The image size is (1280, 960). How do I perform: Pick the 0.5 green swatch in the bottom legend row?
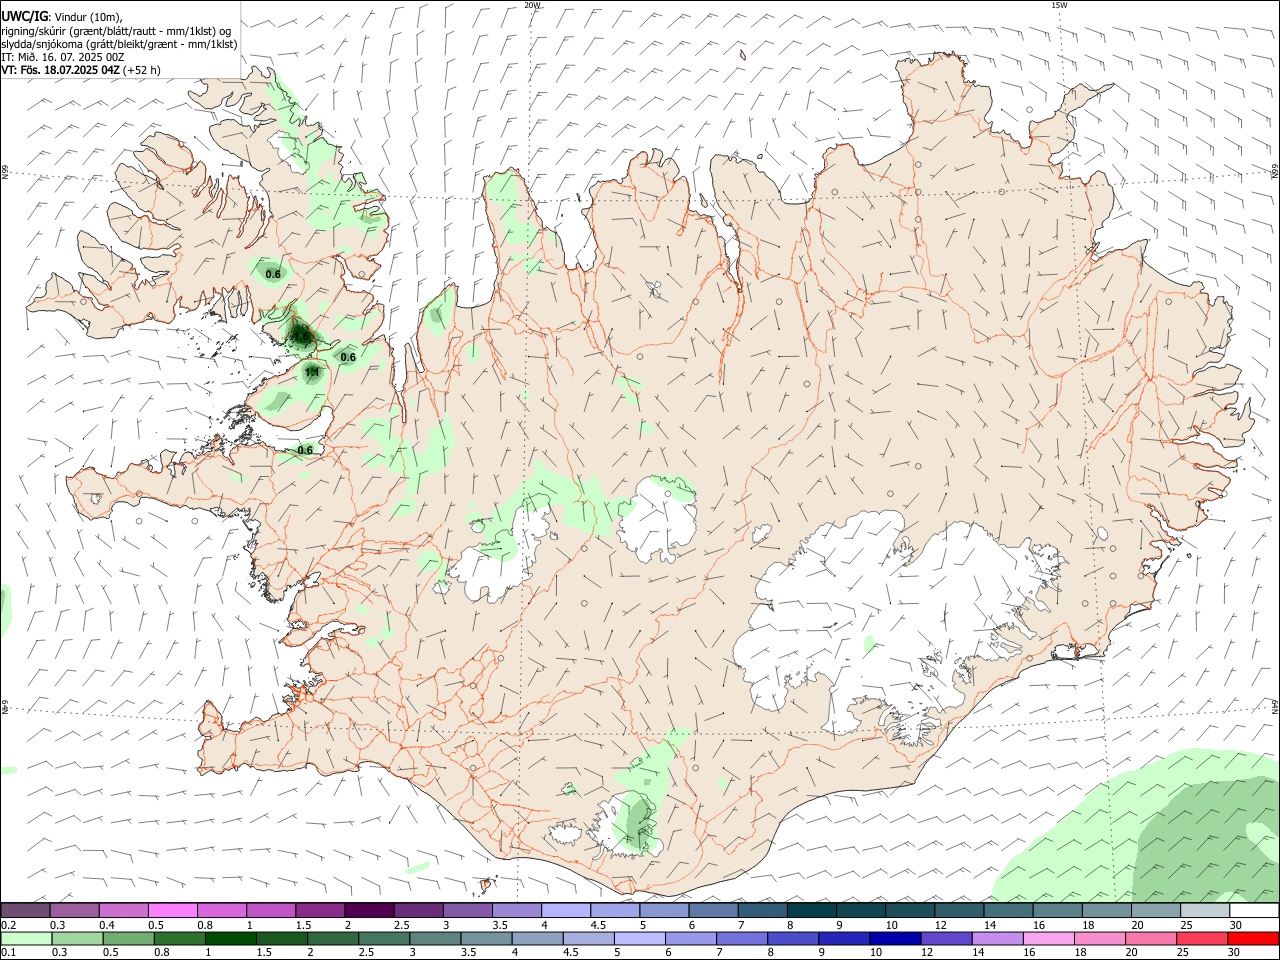click(x=128, y=938)
